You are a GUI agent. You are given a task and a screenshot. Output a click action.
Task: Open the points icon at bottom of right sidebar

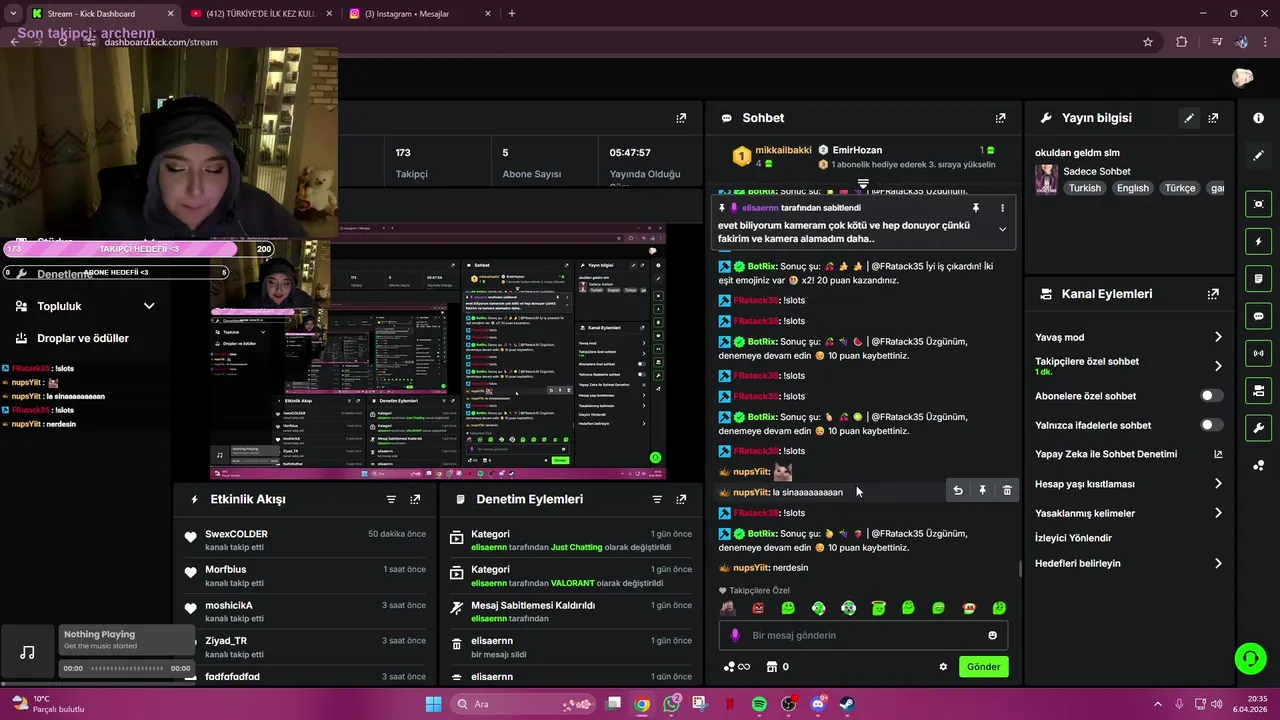point(1258,465)
